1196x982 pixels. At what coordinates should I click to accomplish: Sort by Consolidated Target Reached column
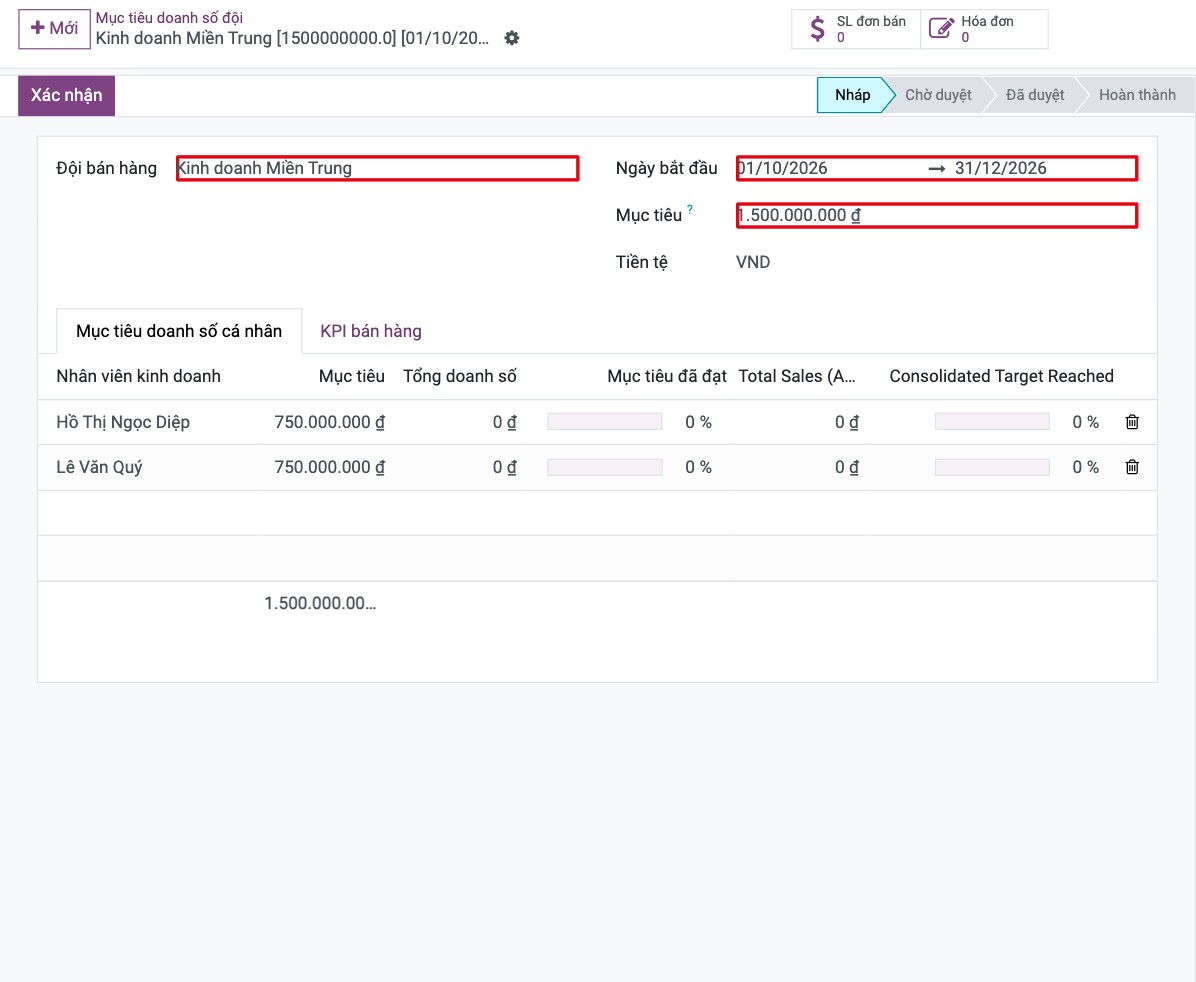click(x=1001, y=376)
